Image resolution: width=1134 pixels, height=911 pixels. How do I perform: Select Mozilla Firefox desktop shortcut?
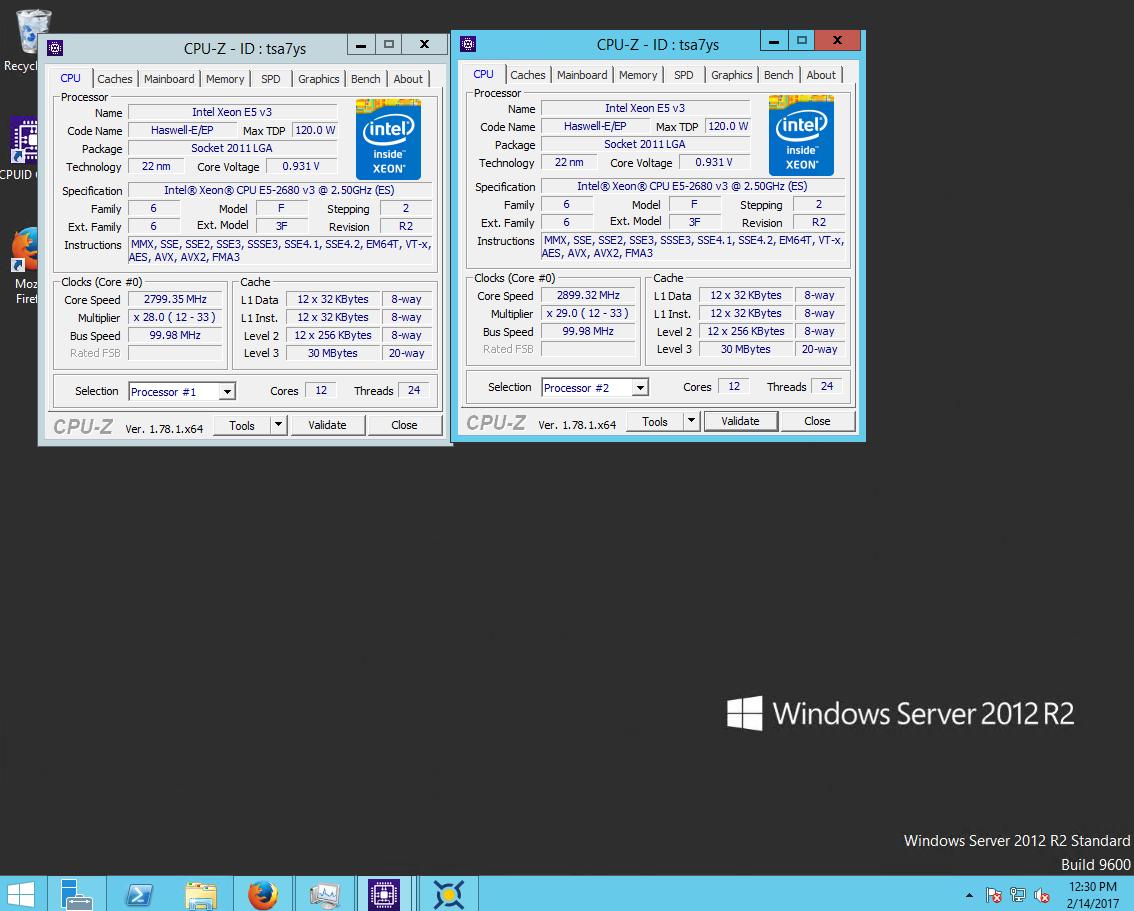(25, 265)
